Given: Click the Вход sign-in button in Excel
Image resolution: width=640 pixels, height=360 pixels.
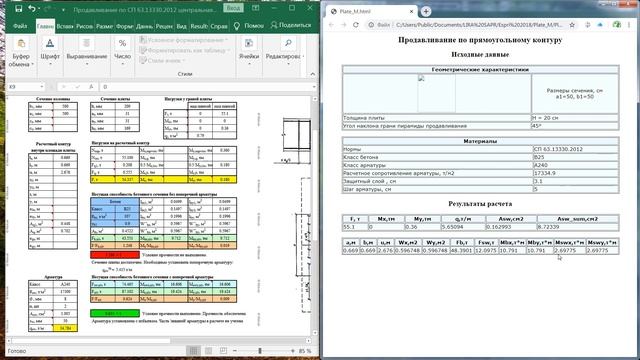Looking at the screenshot, I should (233, 8).
